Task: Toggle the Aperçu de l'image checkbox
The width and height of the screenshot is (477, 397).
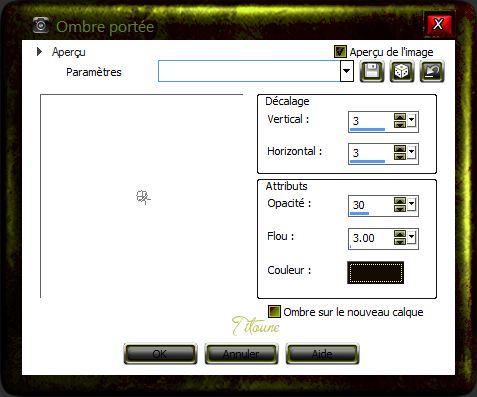Action: coord(340,52)
